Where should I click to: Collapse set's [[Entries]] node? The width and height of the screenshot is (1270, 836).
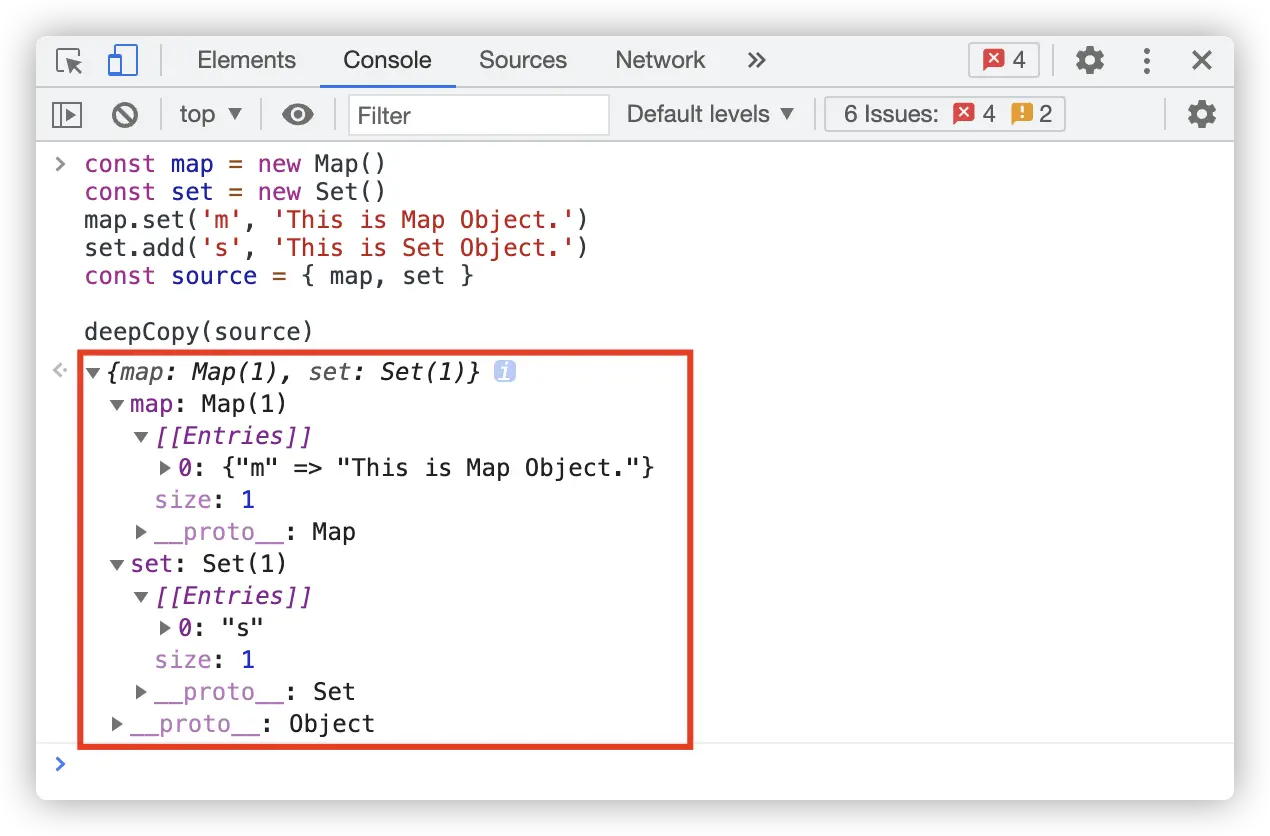(141, 597)
